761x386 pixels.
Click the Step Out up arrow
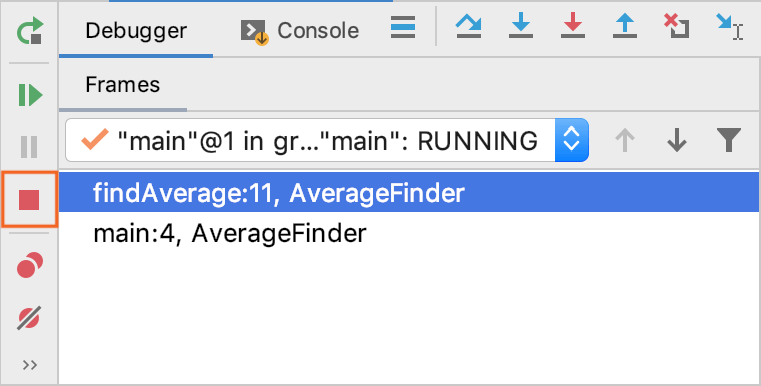coord(625,26)
